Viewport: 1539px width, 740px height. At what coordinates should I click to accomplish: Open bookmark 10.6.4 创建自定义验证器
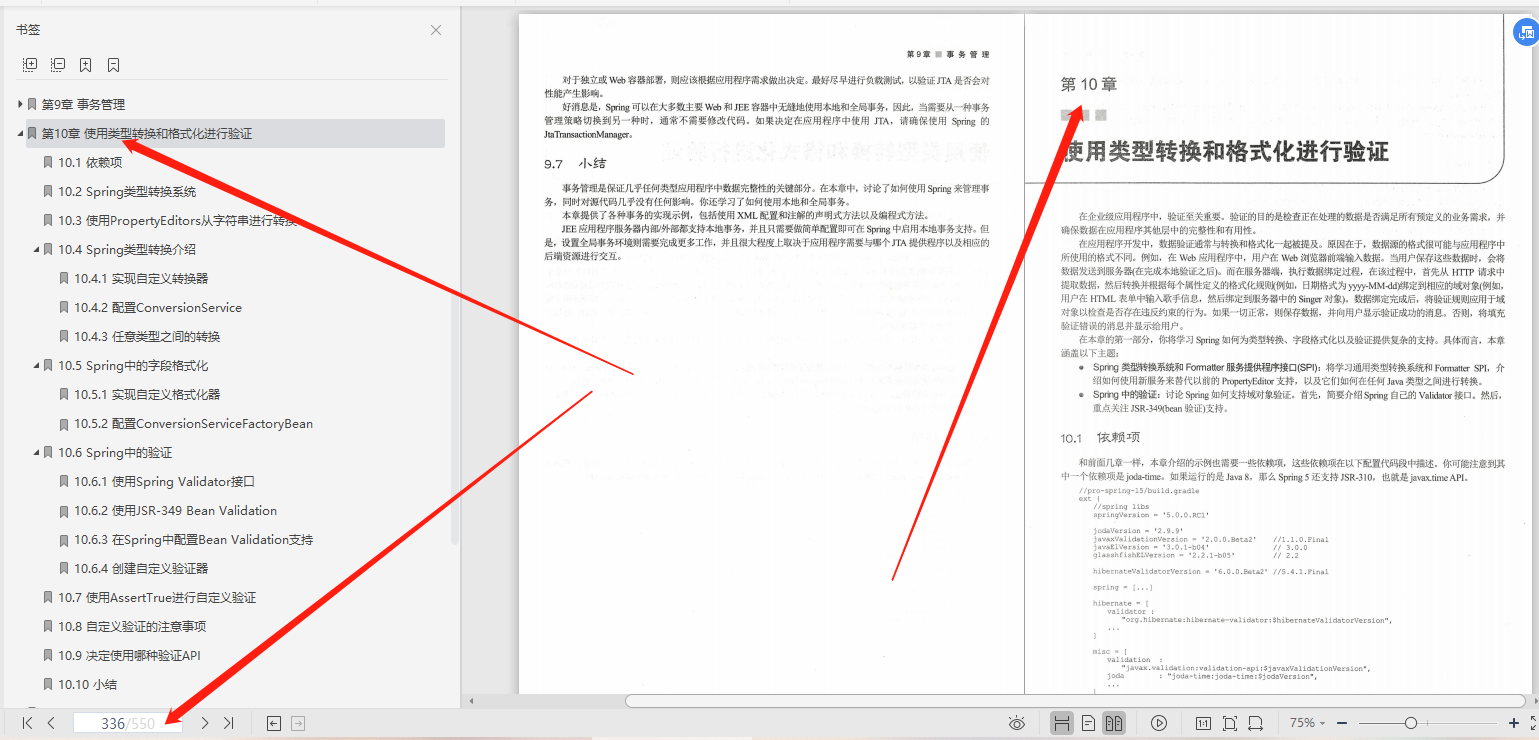[141, 568]
